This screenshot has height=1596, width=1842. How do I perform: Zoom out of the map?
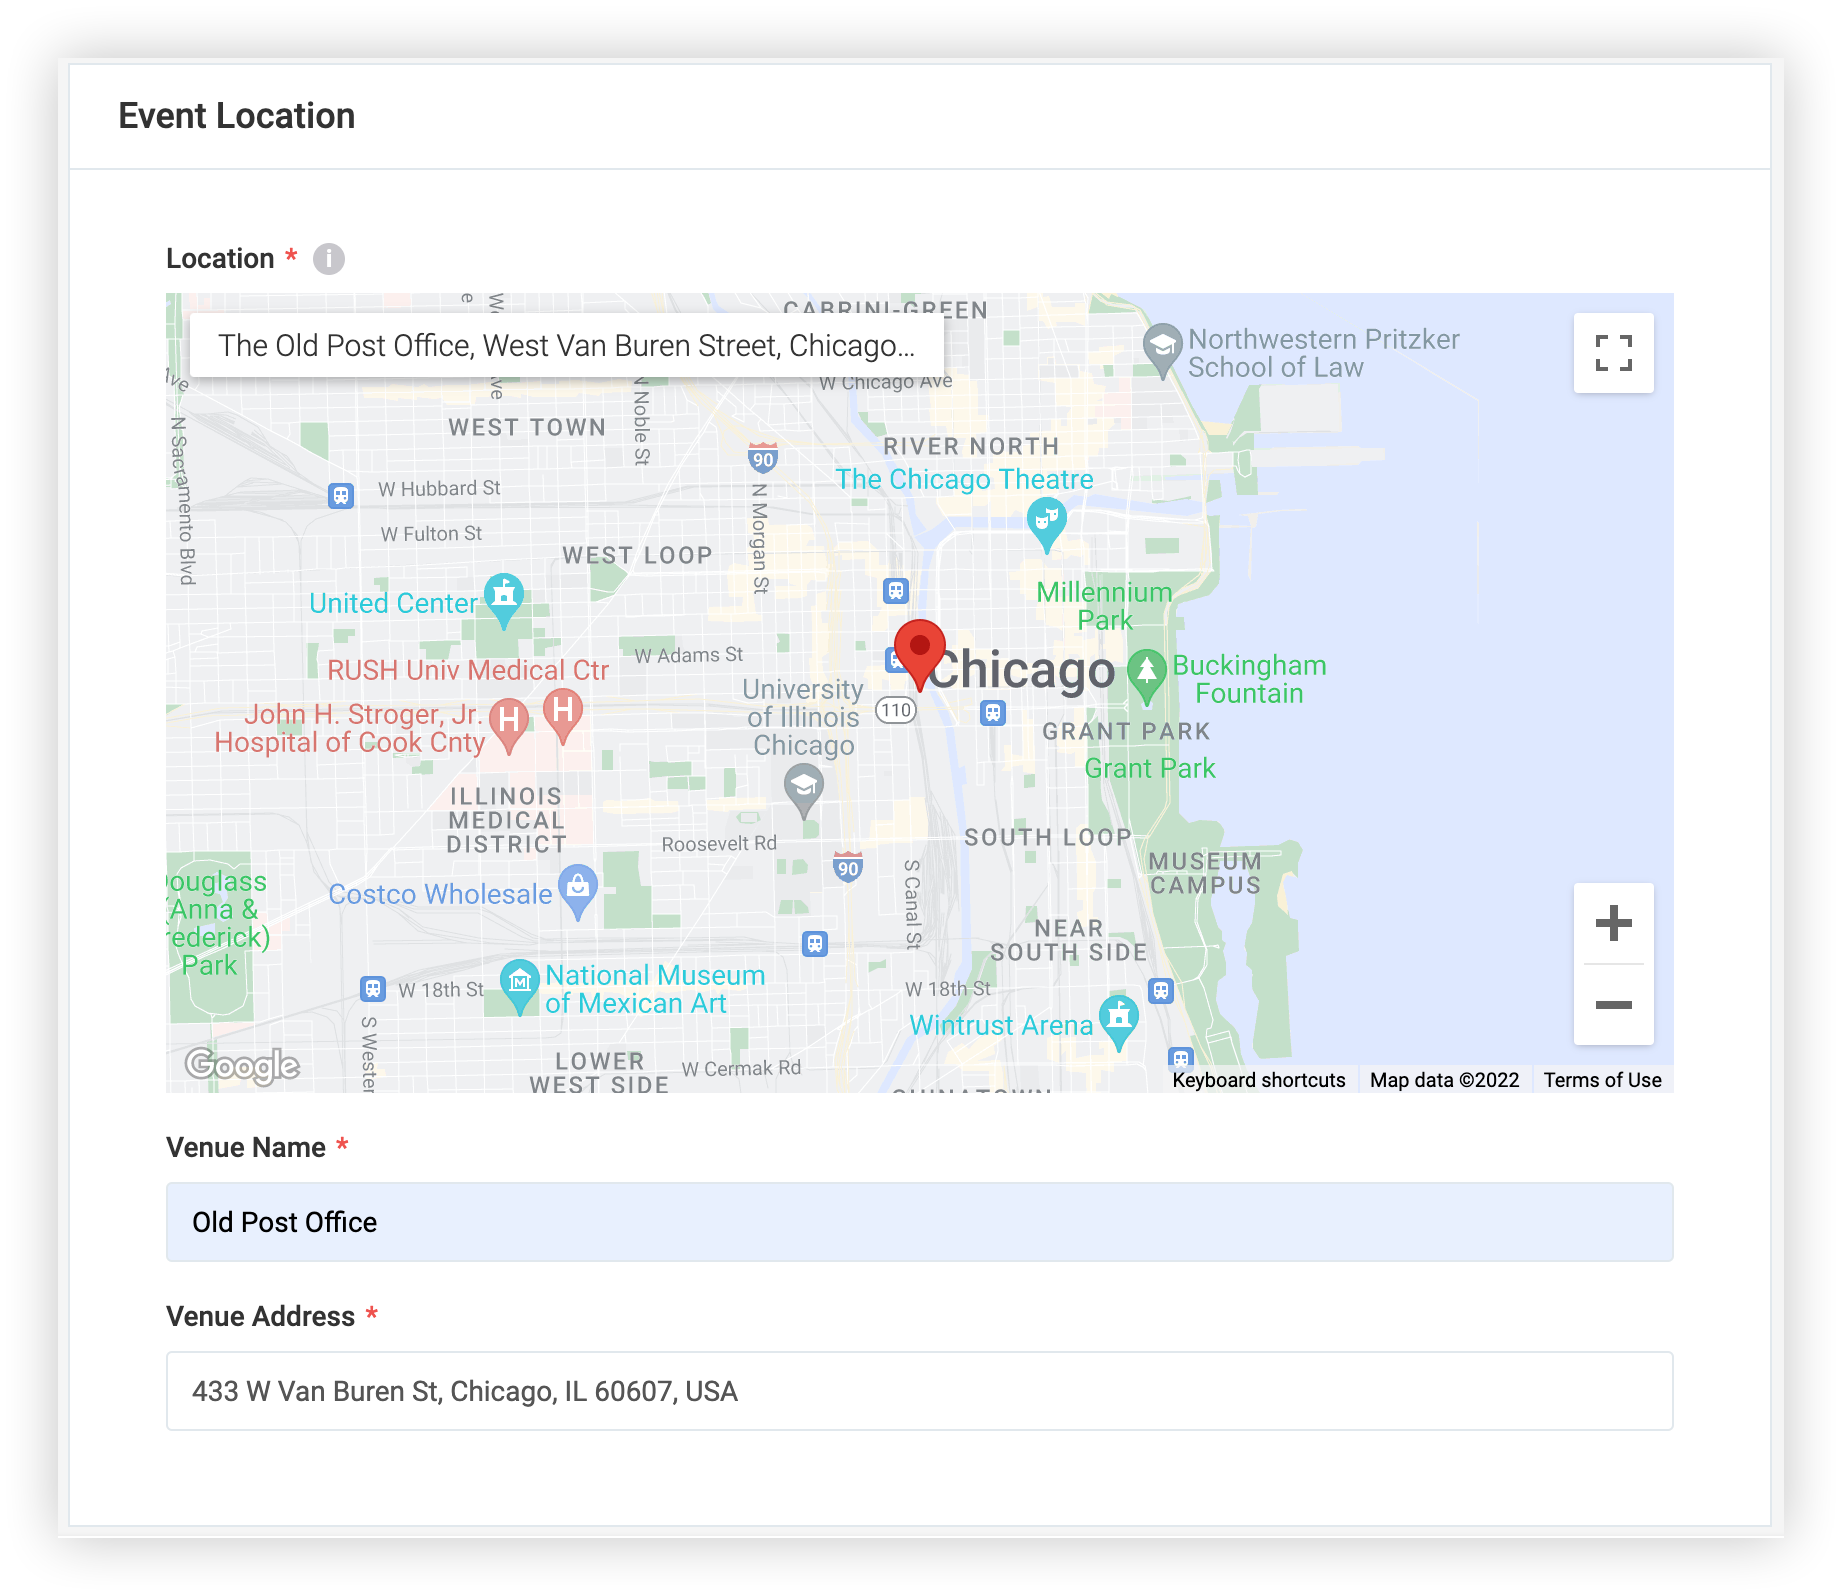pos(1613,1005)
